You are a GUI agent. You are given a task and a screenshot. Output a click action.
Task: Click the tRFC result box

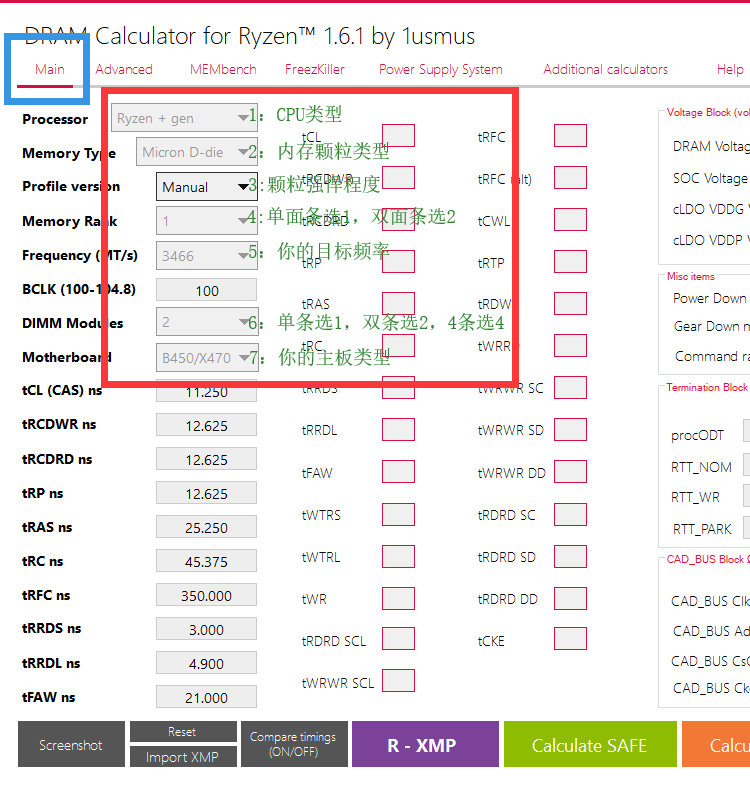click(x=570, y=136)
